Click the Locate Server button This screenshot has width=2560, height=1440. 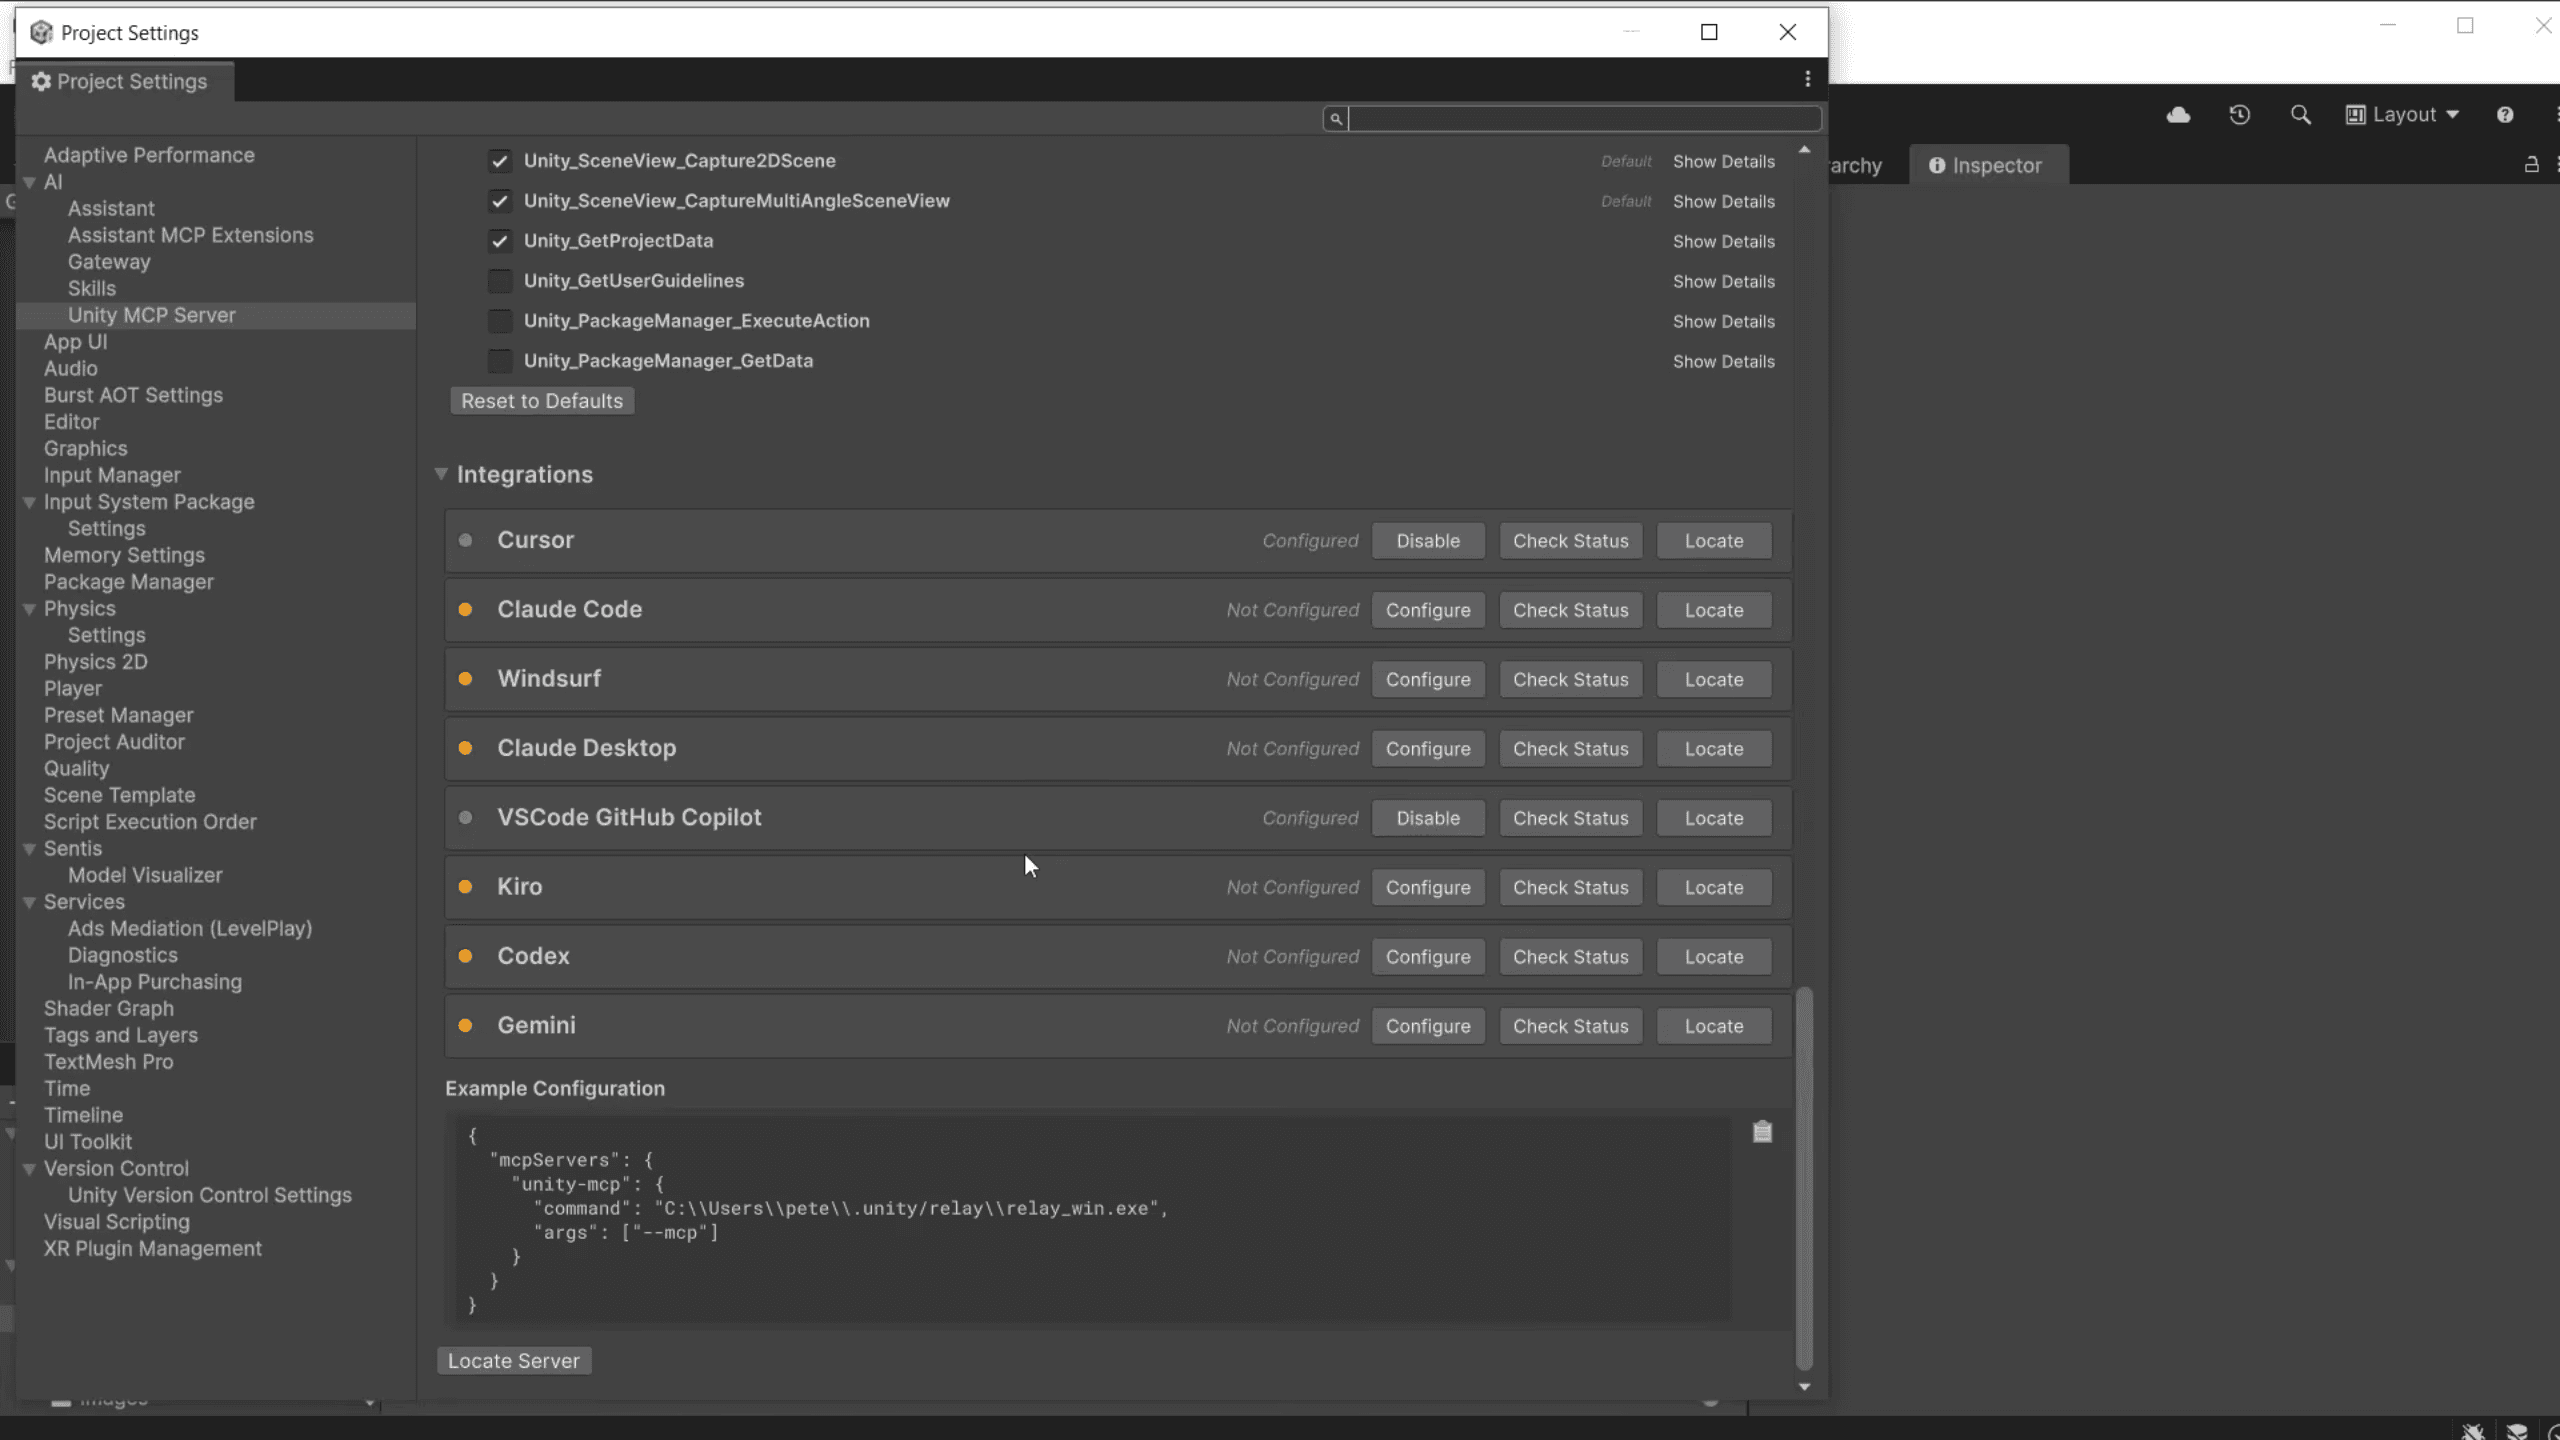[514, 1361]
